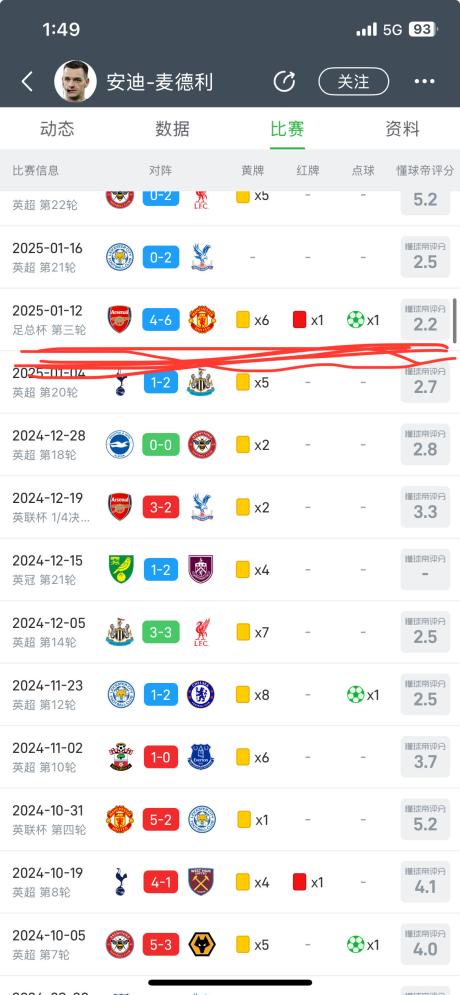
Task: Tap penalty ball icon on 2024-11-23 row
Action: [x=355, y=695]
